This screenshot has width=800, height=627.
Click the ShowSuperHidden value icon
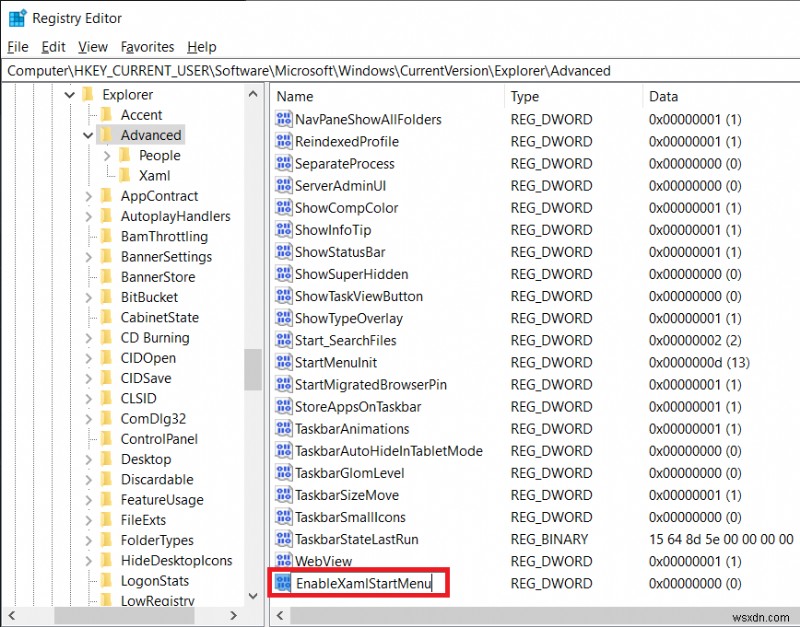(283, 274)
